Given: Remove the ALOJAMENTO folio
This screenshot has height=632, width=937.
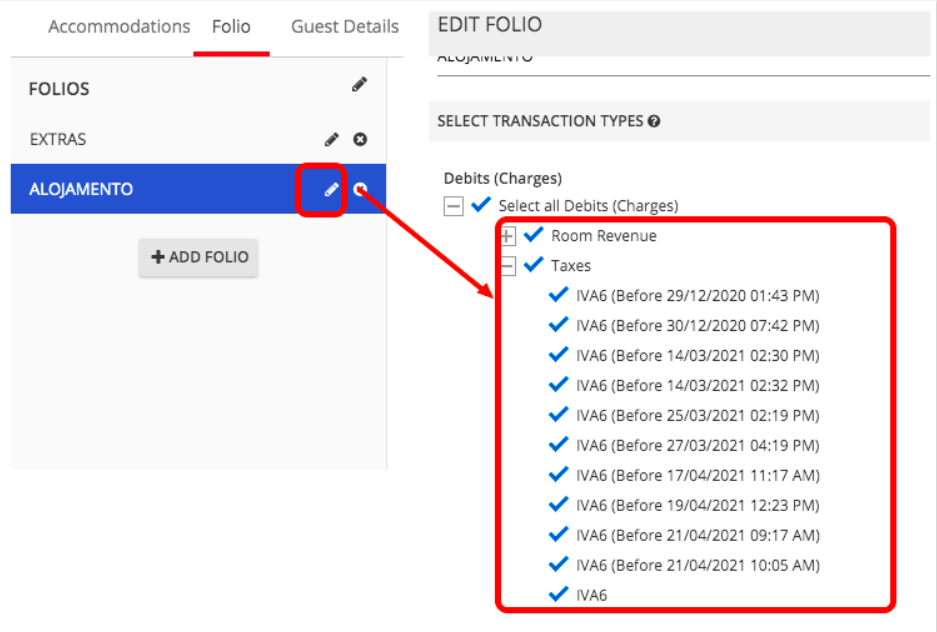Looking at the screenshot, I should tap(361, 189).
